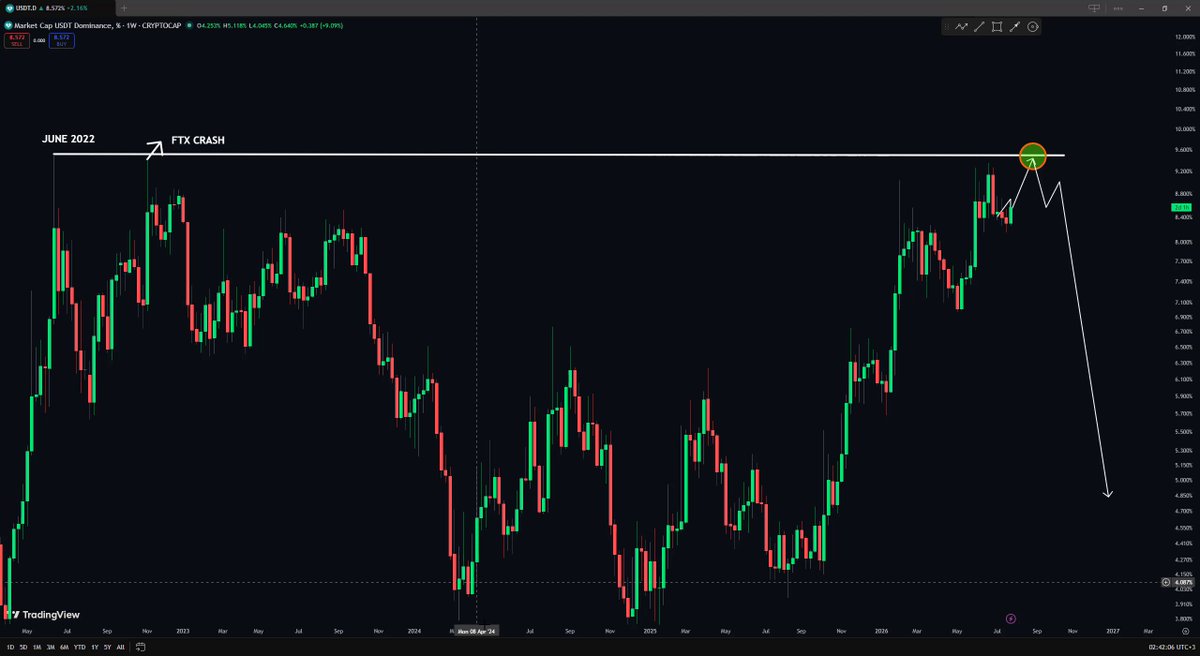This screenshot has height=656, width=1200.
Task: Click the Mon 08 Apr '24 date label
Action: click(x=476, y=632)
